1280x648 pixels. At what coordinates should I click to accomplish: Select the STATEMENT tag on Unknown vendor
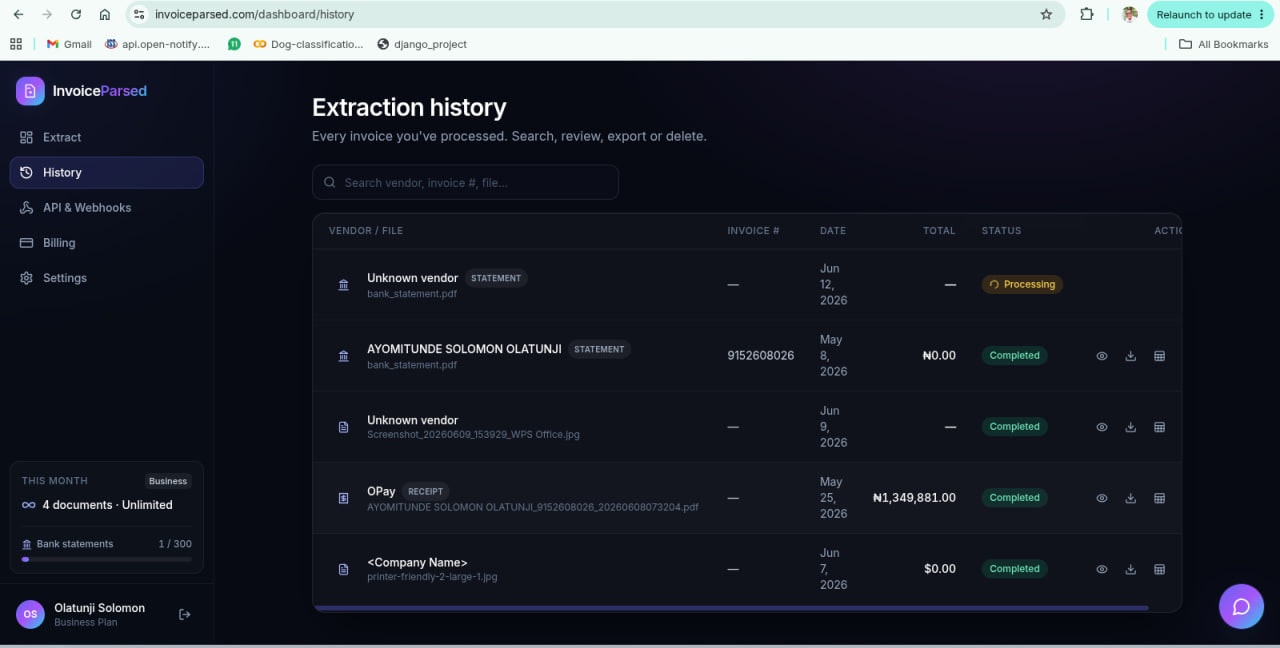point(496,278)
